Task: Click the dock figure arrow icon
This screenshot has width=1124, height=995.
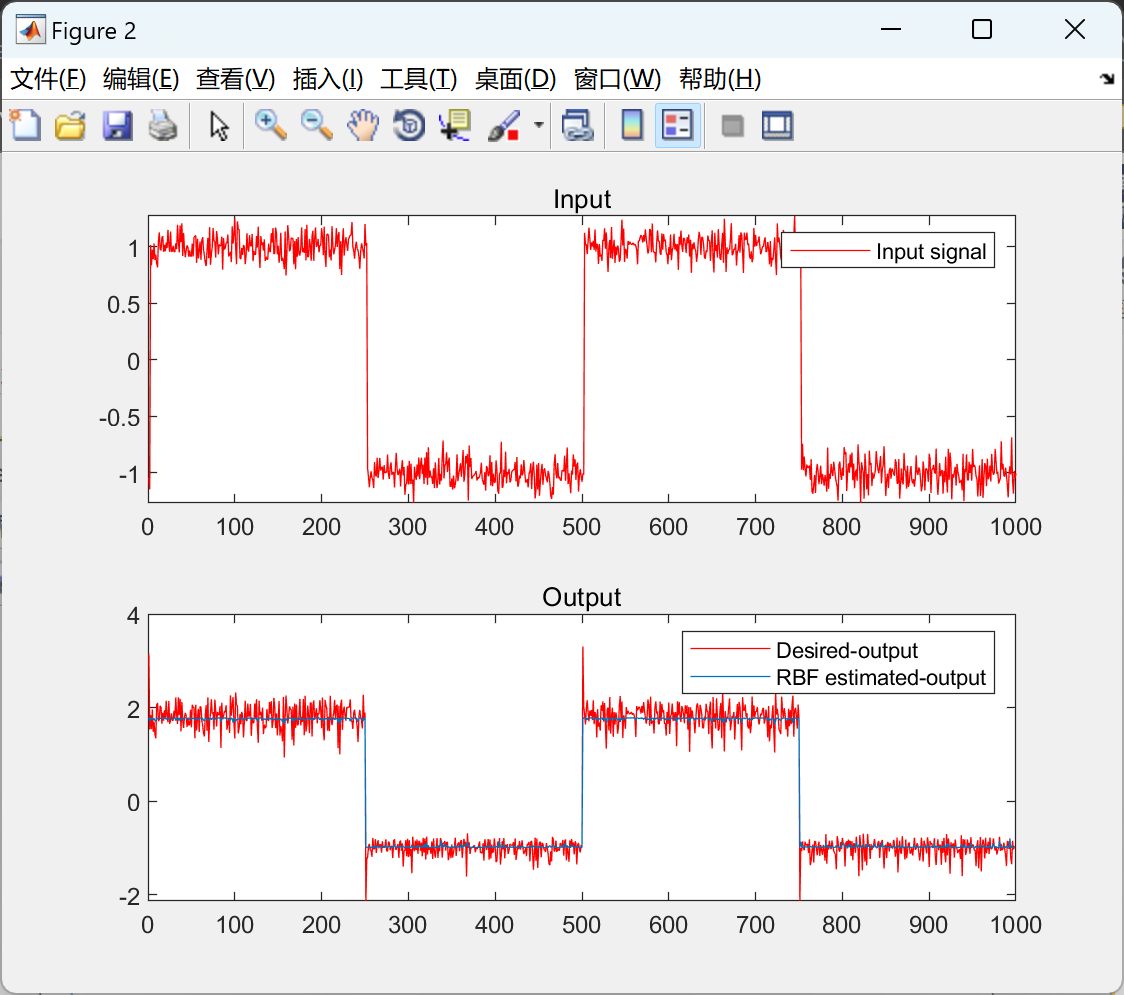Action: point(1108,79)
